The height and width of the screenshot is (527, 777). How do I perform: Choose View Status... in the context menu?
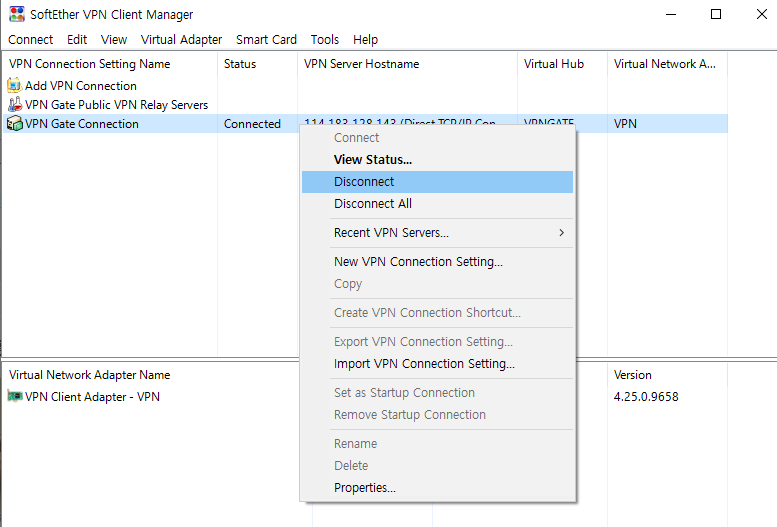tap(437, 160)
